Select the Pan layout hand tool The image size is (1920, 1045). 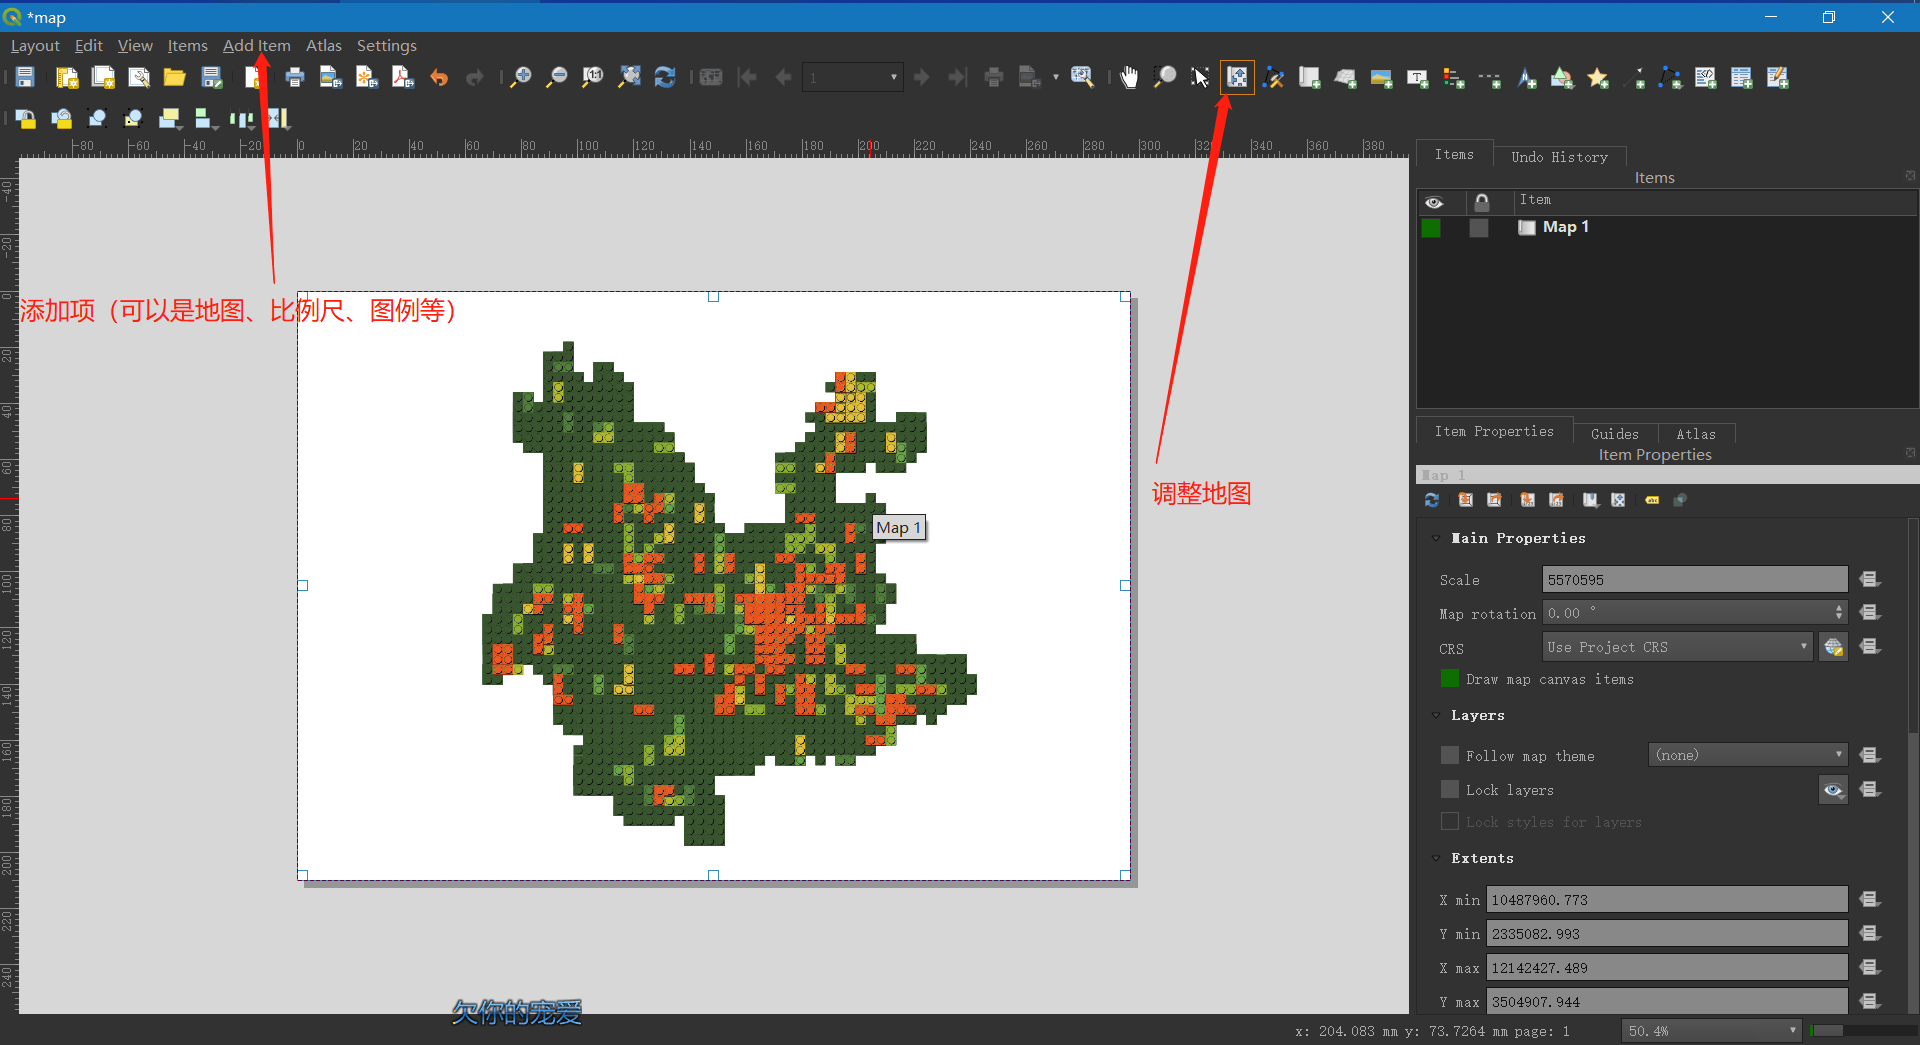(1129, 77)
